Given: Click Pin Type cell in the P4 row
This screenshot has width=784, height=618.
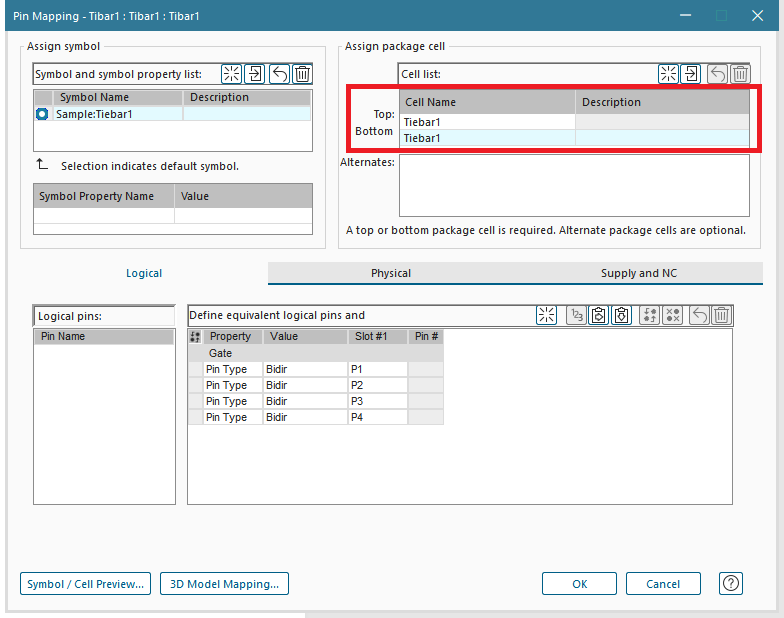Looking at the screenshot, I should (x=233, y=417).
